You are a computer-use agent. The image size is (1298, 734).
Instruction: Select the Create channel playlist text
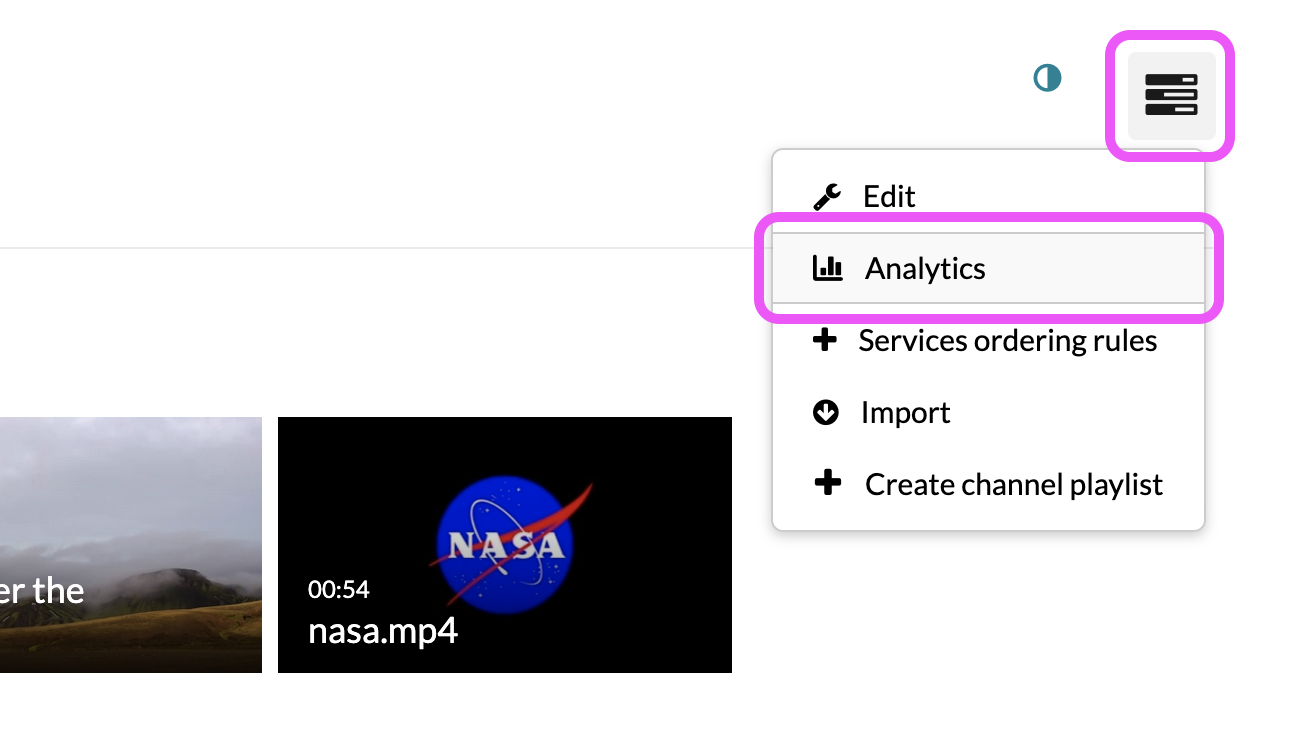click(x=1013, y=485)
